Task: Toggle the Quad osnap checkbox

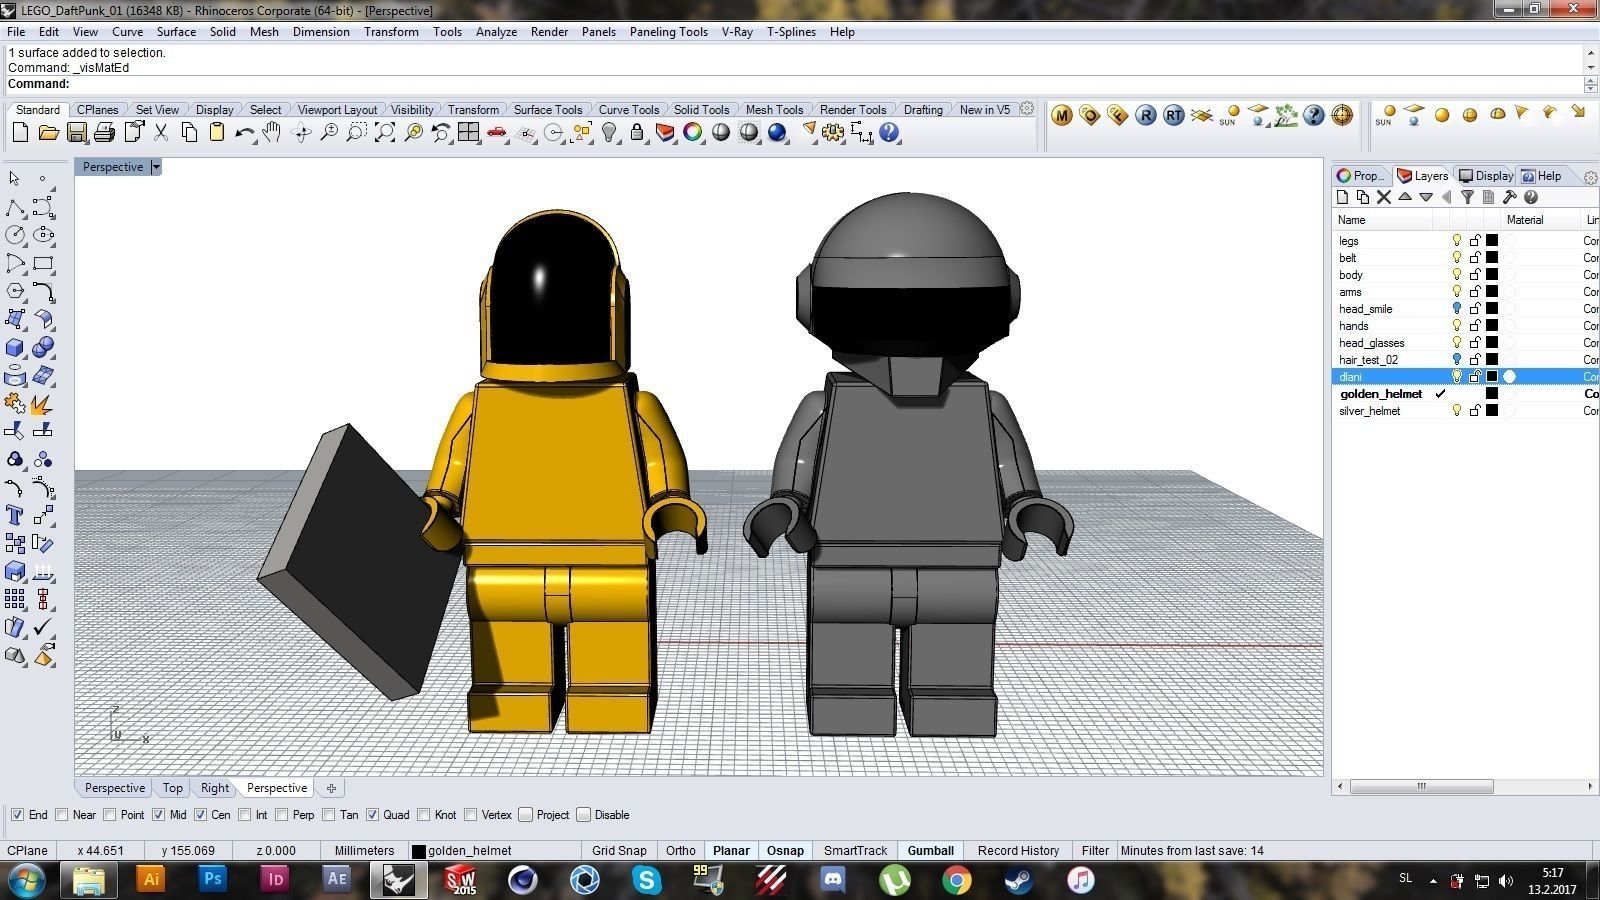Action: point(372,815)
